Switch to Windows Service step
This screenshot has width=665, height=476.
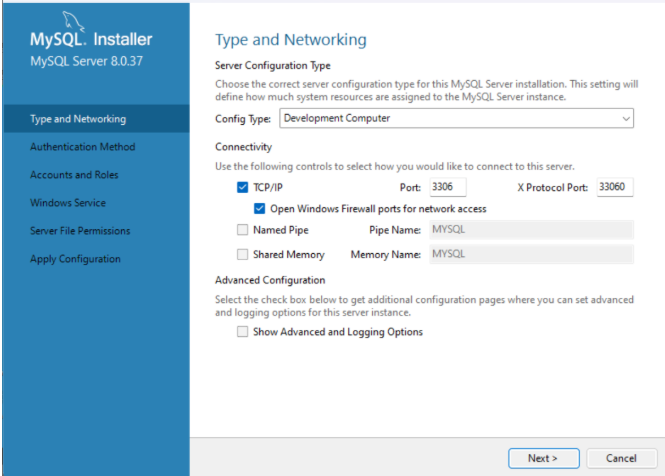click(68, 203)
